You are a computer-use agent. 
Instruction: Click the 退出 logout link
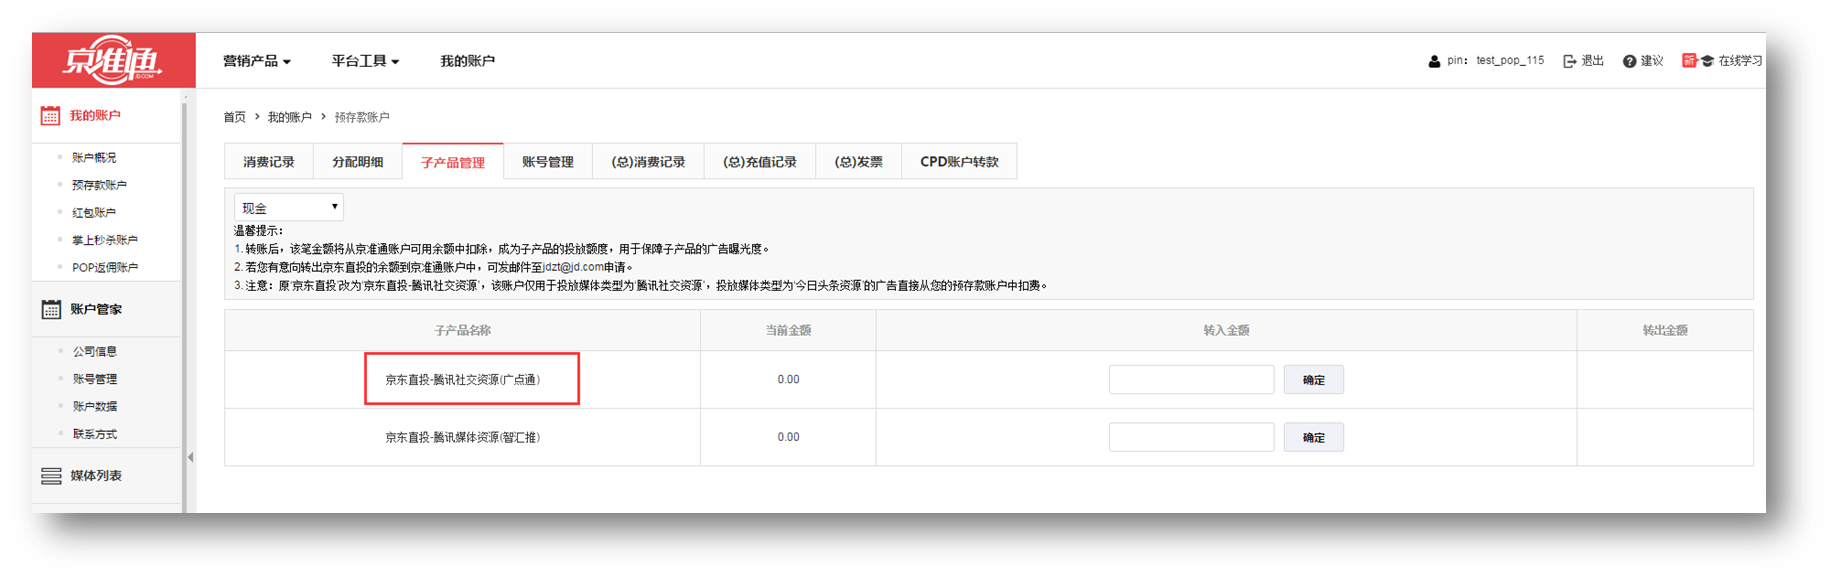pos(1592,61)
